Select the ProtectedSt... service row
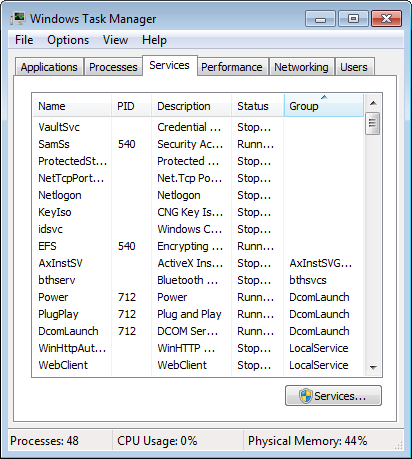The width and height of the screenshot is (412, 459). tap(198, 161)
